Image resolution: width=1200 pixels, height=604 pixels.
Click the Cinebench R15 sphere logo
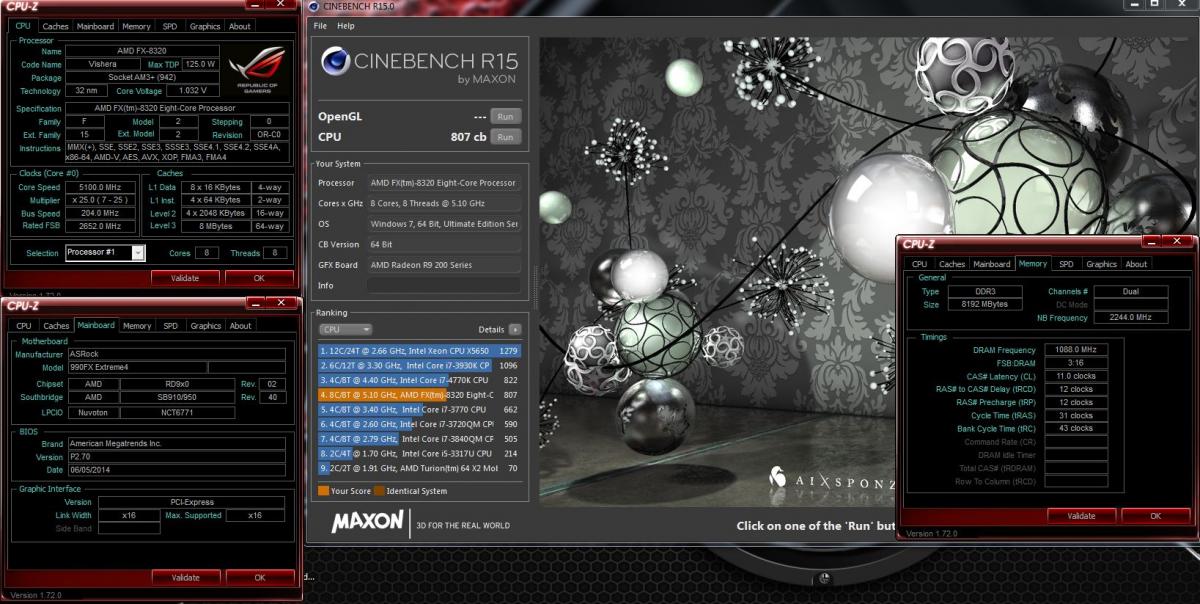pos(335,61)
